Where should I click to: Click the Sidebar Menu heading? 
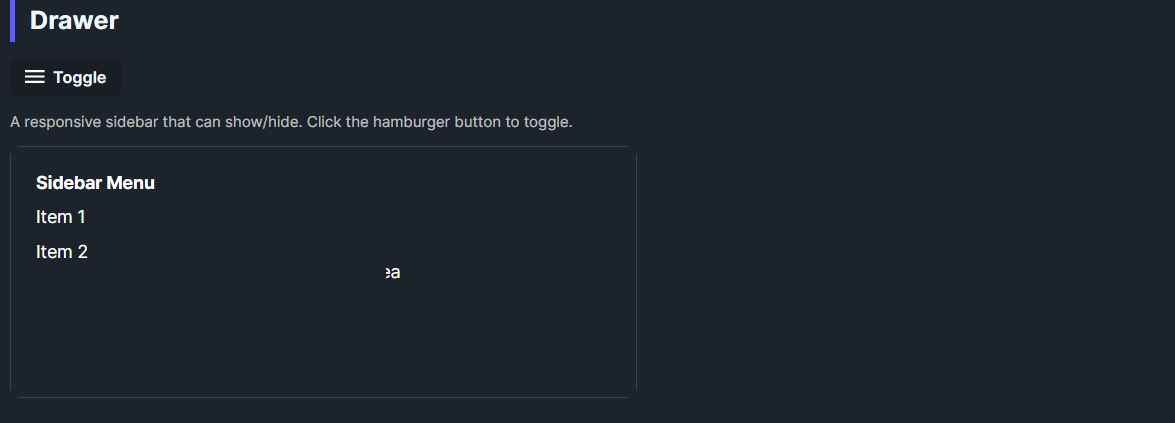pos(95,183)
